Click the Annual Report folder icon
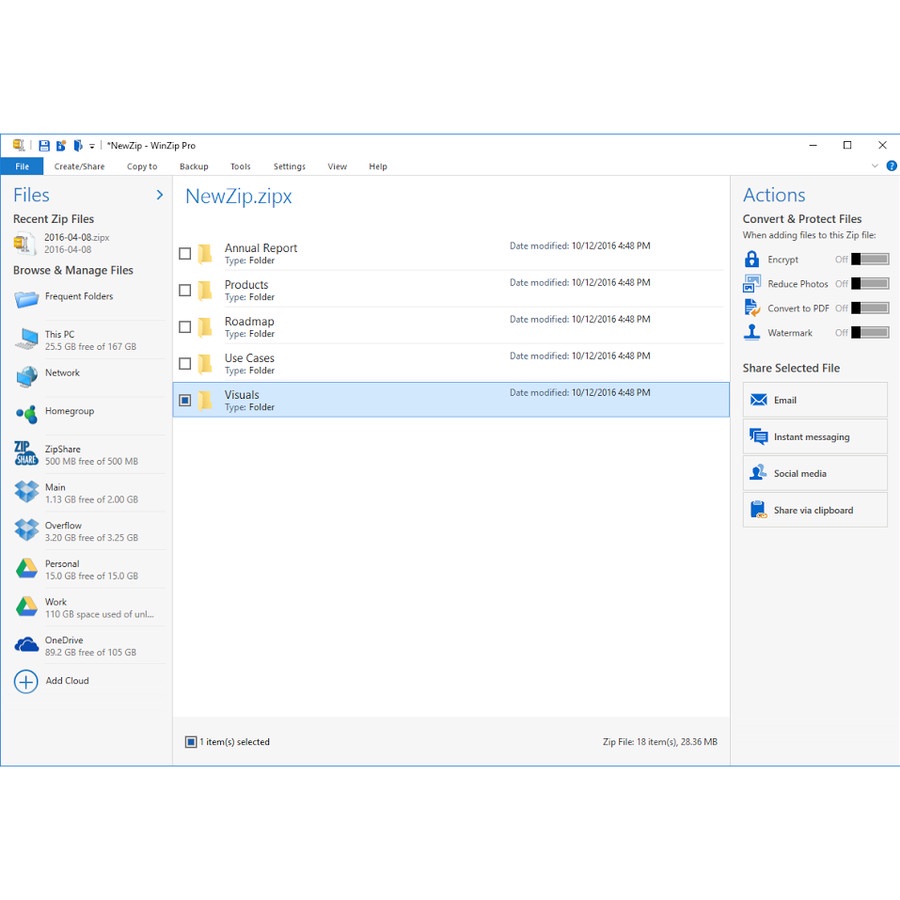This screenshot has height=900, width=900. click(x=205, y=254)
